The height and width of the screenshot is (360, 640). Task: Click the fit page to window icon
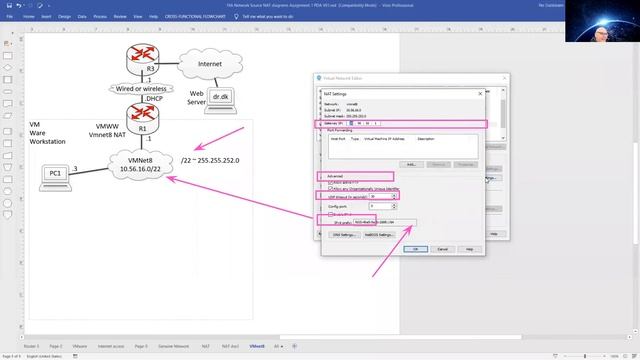click(625, 356)
